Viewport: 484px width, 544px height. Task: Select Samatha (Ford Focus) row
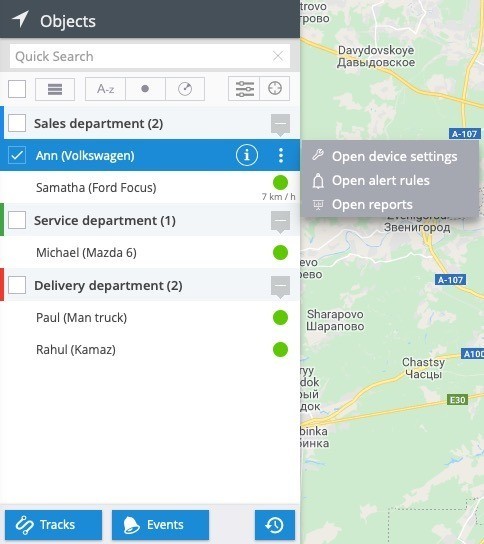point(150,187)
